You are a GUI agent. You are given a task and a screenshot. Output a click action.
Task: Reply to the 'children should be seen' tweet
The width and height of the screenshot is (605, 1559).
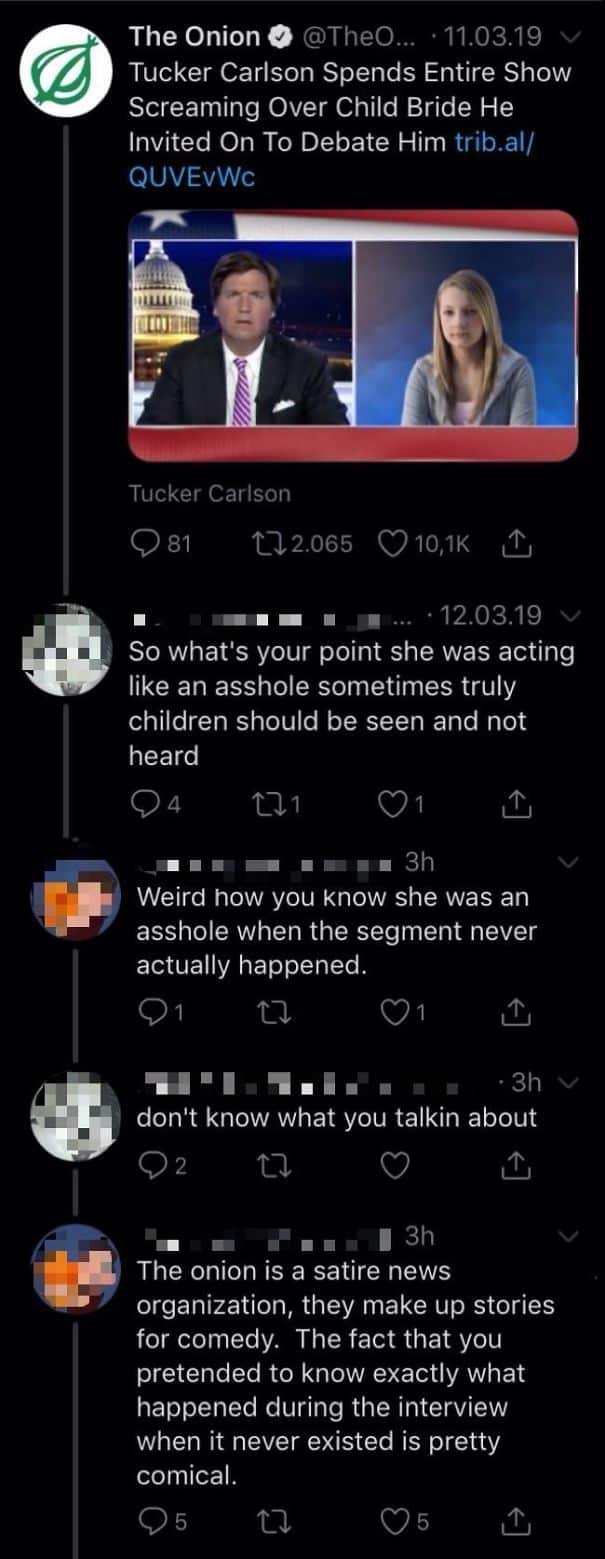[x=155, y=803]
